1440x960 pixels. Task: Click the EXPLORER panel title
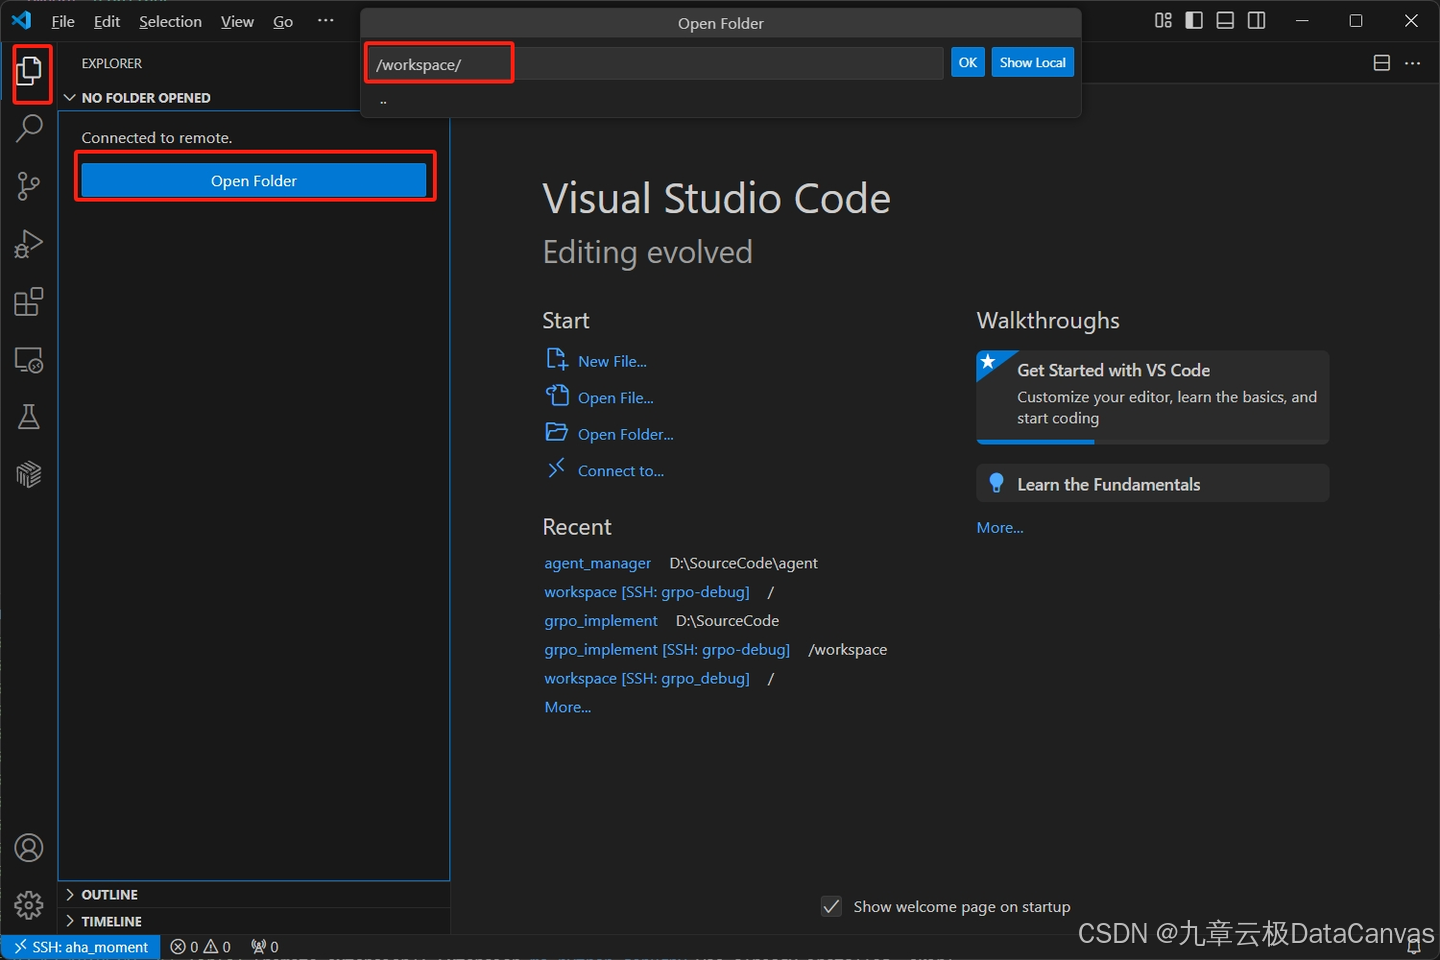112,63
